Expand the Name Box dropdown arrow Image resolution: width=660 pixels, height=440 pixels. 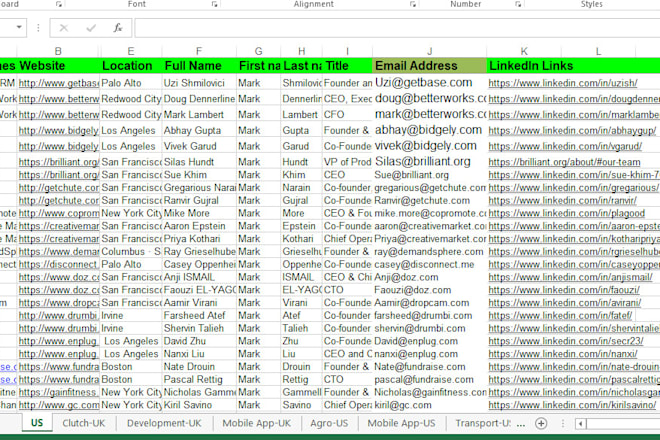coord(19,27)
